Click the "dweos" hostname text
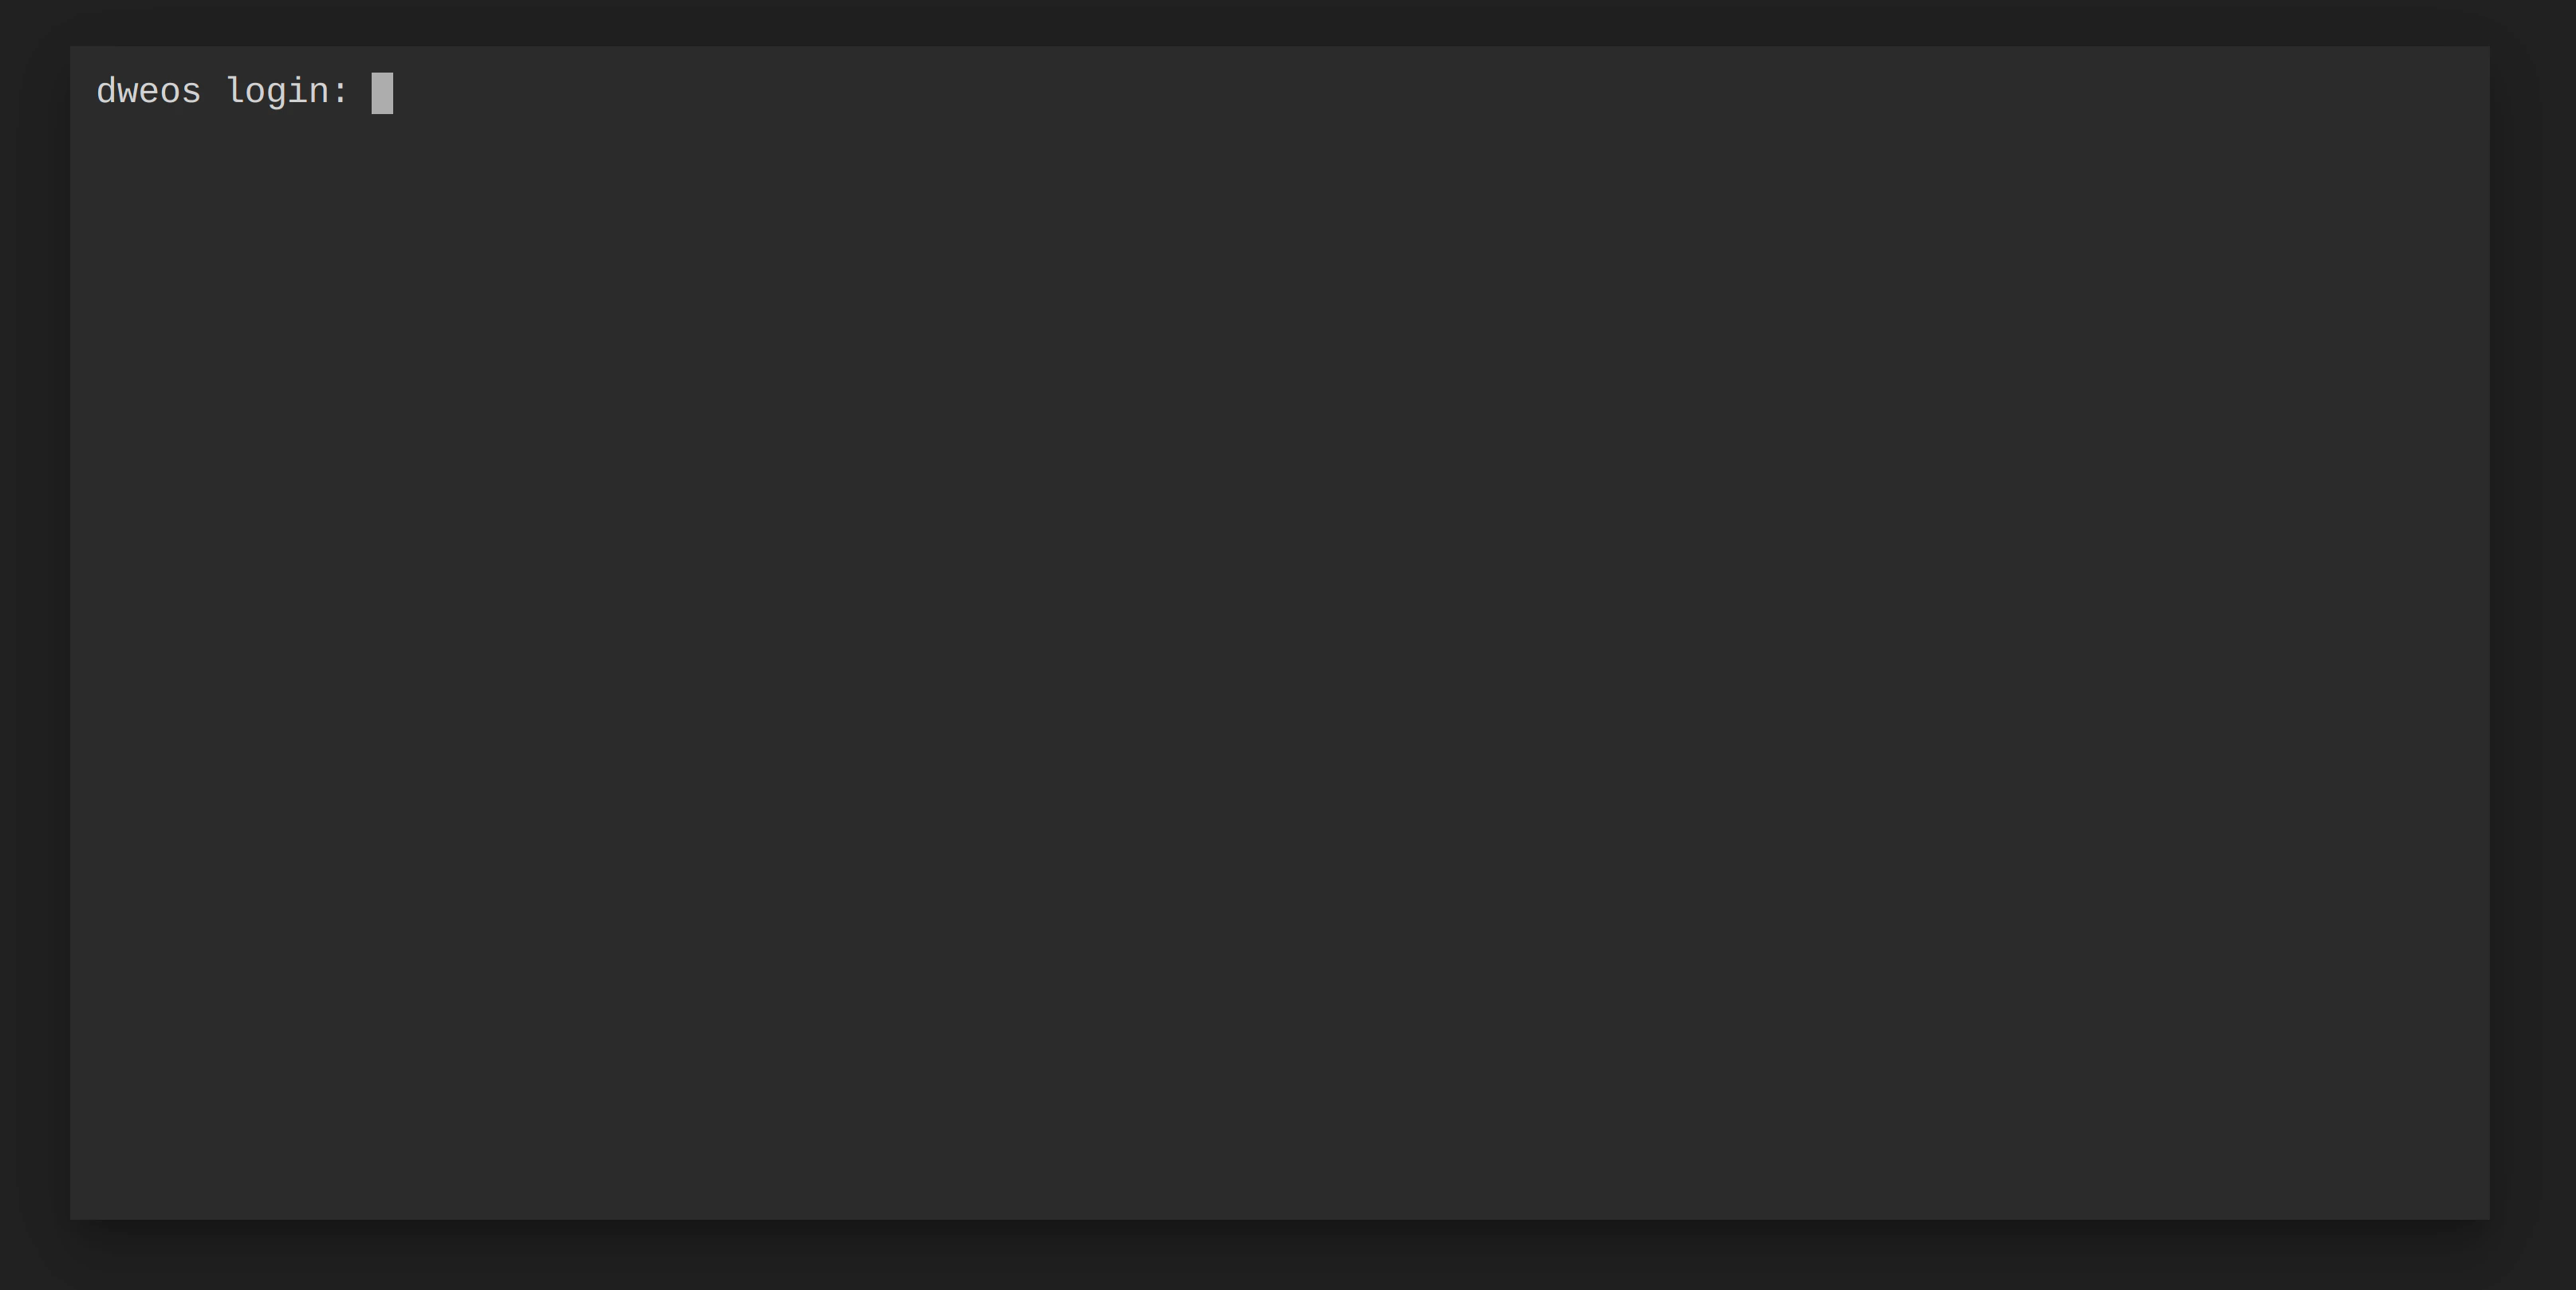 click(148, 92)
